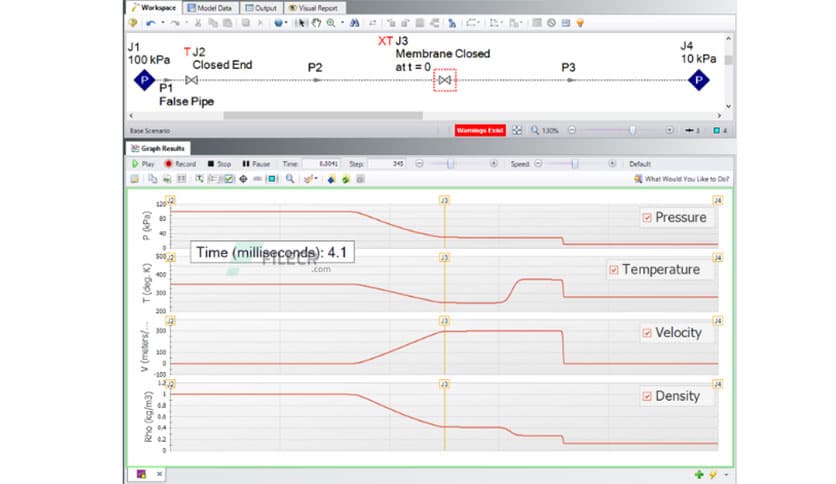Select the J1 100 kPa tank junction
The width and height of the screenshot is (836, 484).
pyautogui.click(x=143, y=81)
